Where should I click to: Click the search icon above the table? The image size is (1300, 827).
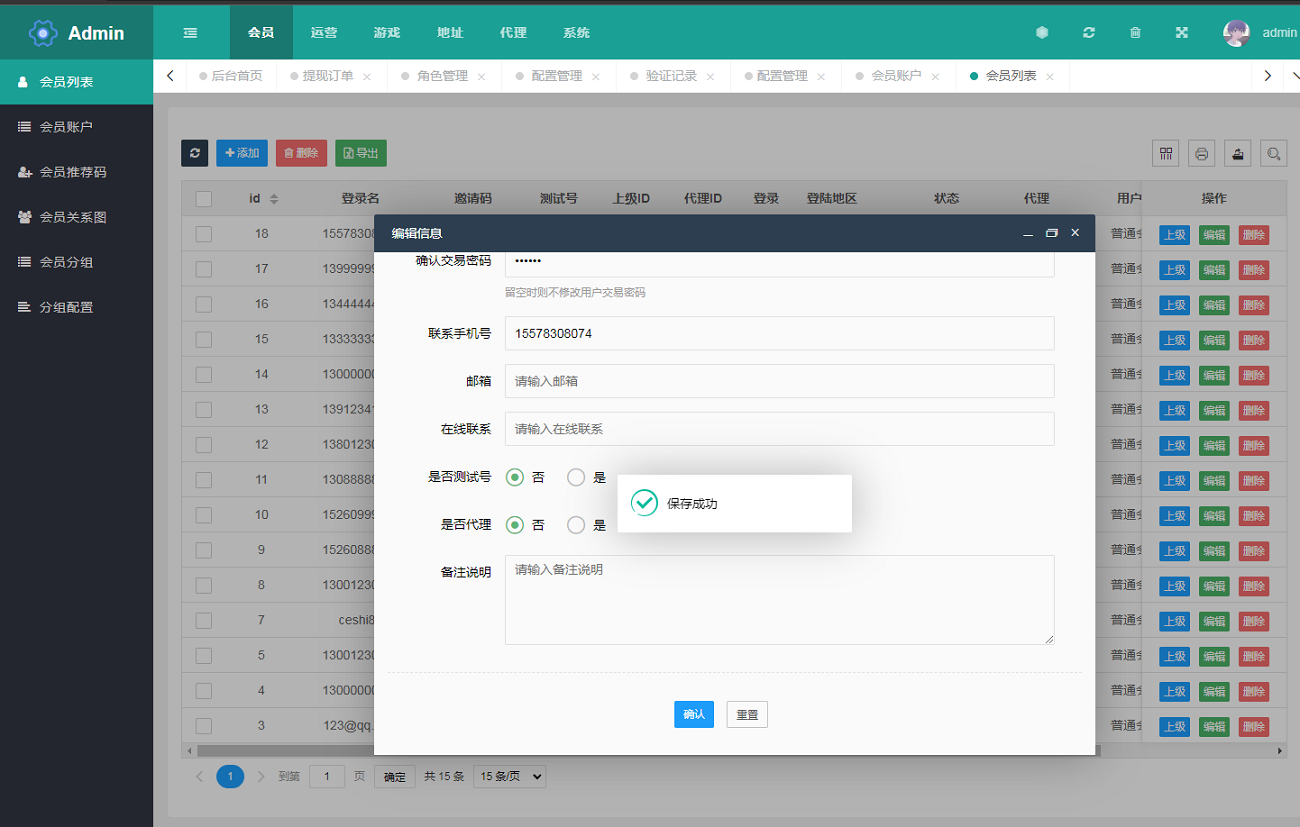coord(1273,153)
